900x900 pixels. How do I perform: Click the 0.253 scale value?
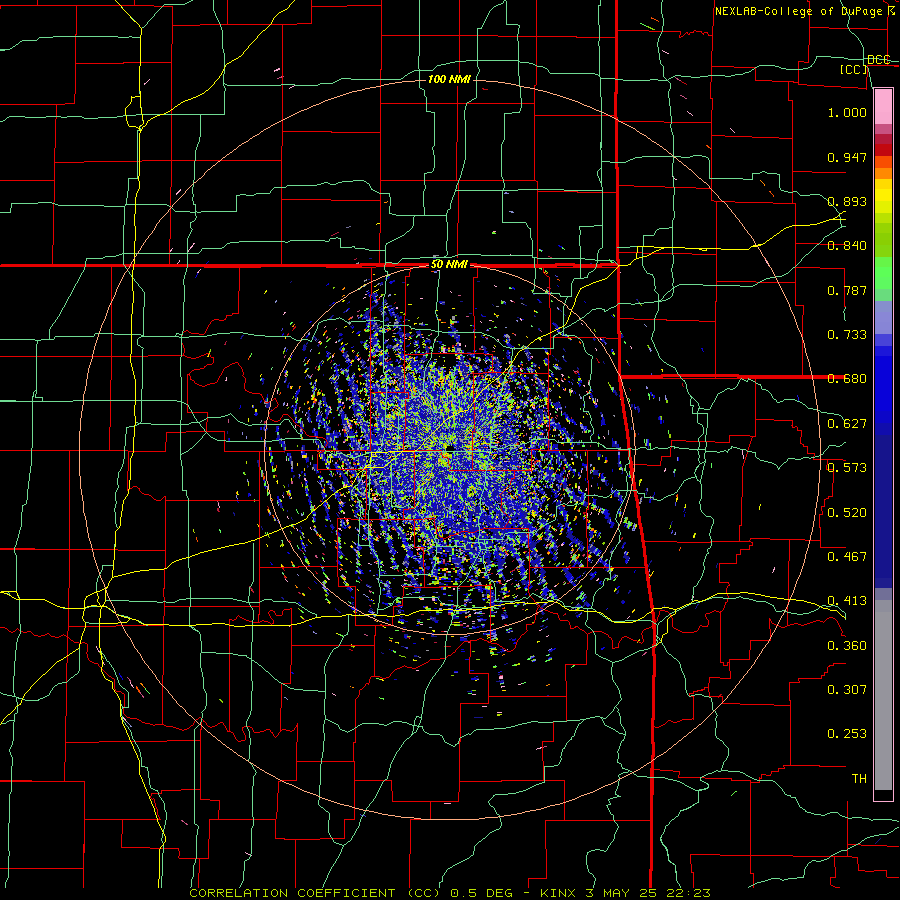pyautogui.click(x=847, y=734)
